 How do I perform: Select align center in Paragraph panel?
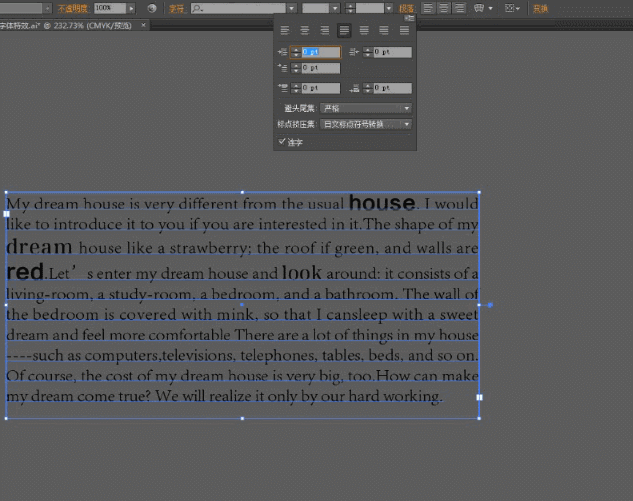305,30
